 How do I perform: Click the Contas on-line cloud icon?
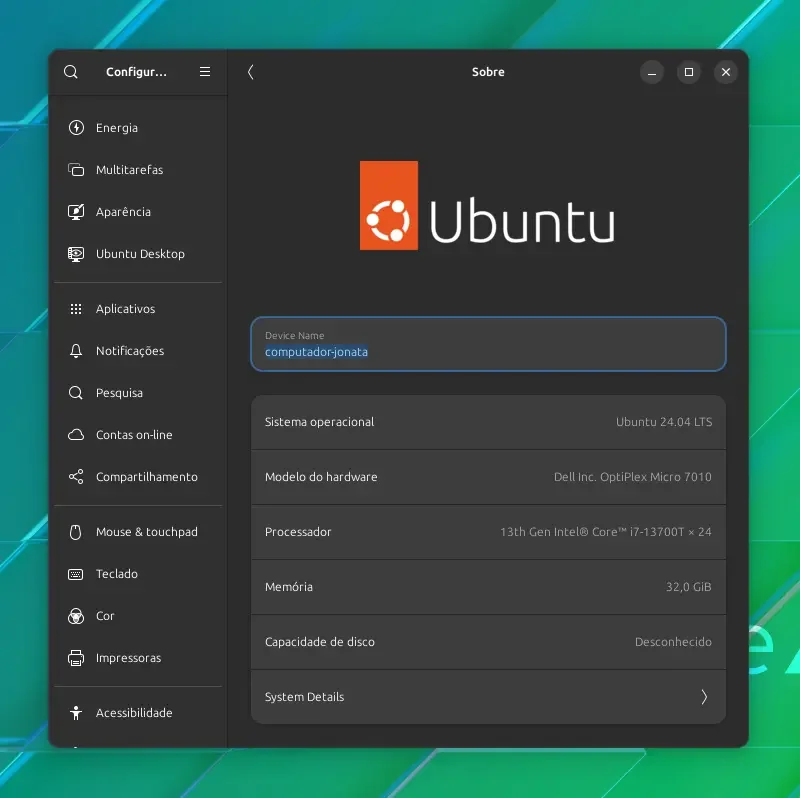coord(76,435)
